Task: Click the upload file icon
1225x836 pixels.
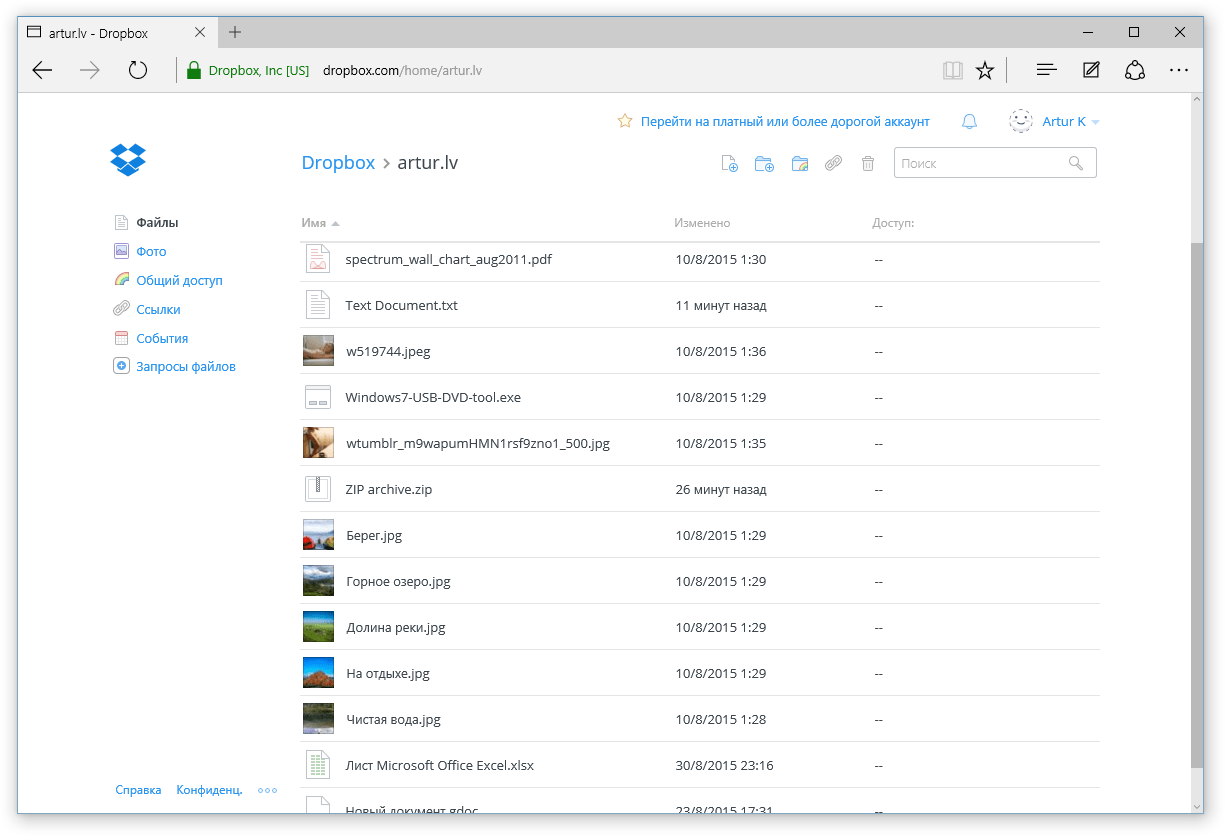Action: (x=730, y=164)
